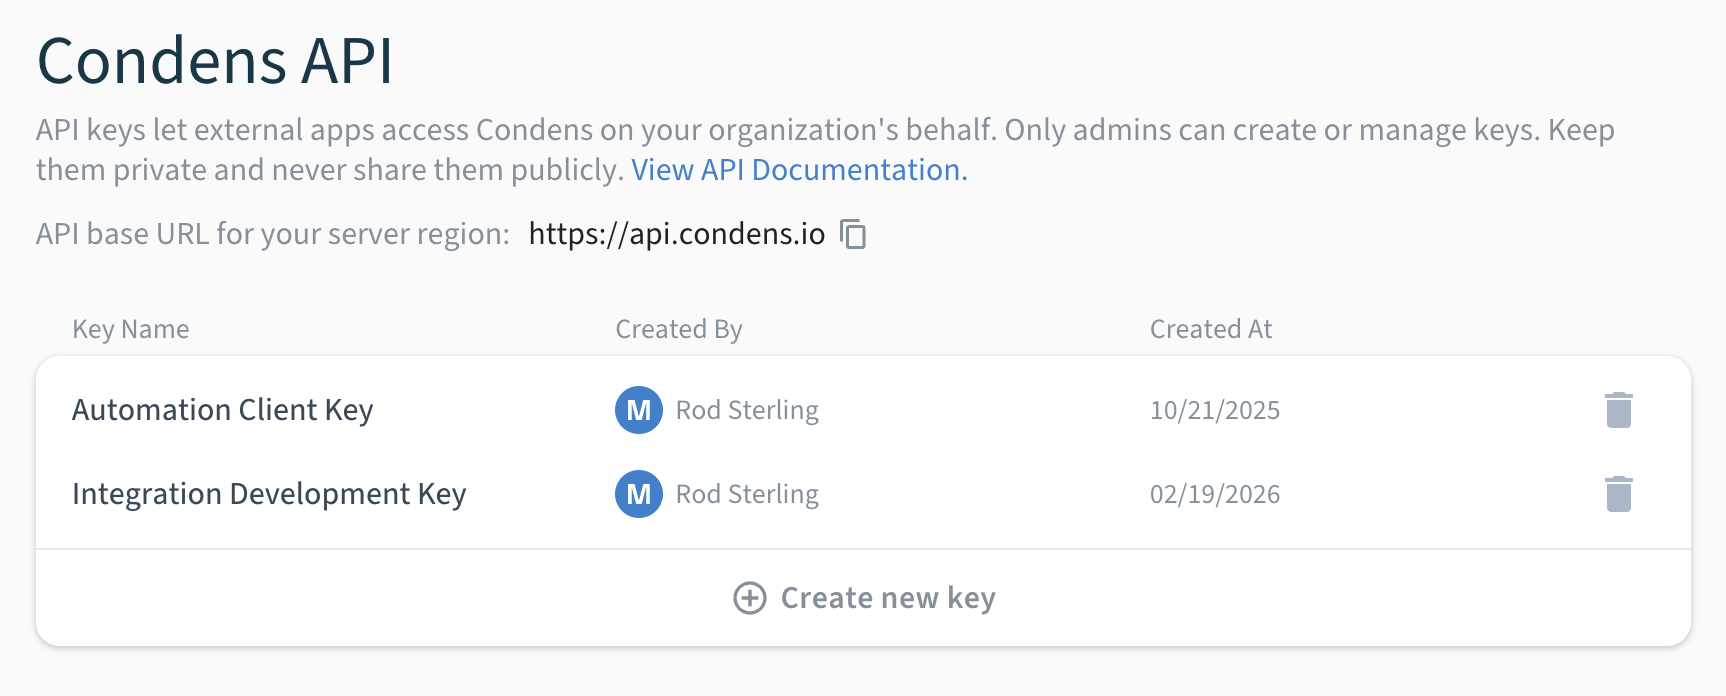Click the Created At column header
Screen dimensions: 1726x696
coord(1211,329)
